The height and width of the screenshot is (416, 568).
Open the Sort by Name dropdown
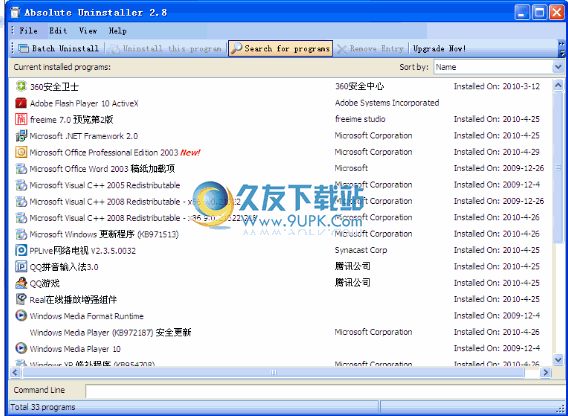(558, 67)
